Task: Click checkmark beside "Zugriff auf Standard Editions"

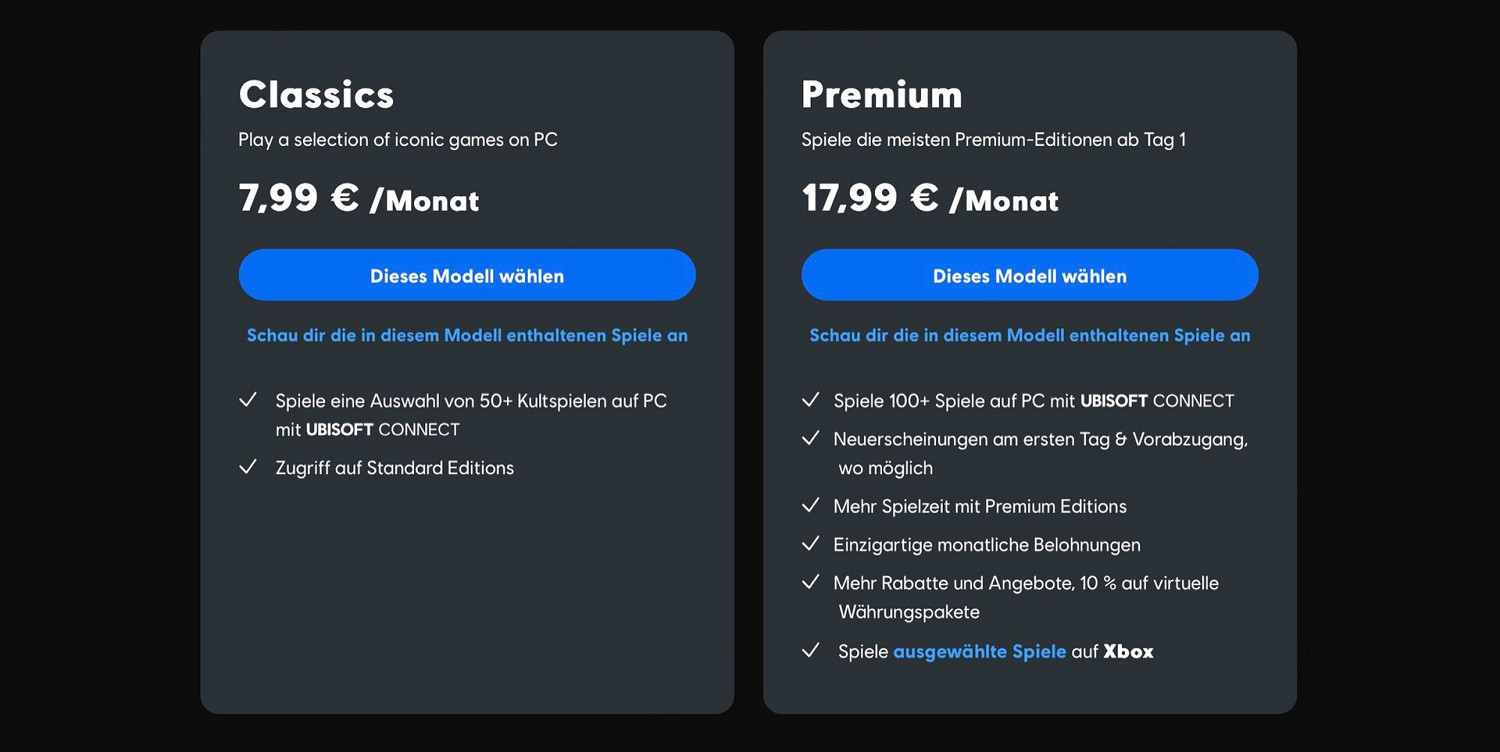Action: (x=248, y=467)
